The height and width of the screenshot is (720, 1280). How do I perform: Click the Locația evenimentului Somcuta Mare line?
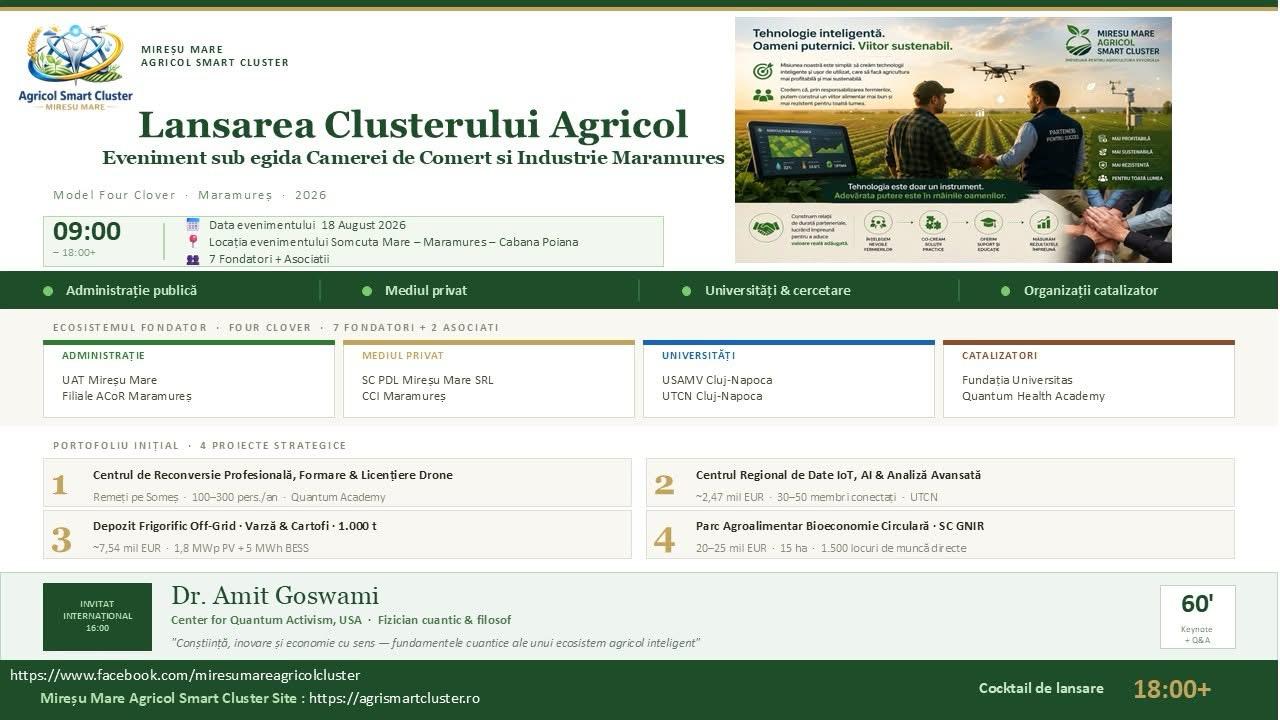(393, 242)
